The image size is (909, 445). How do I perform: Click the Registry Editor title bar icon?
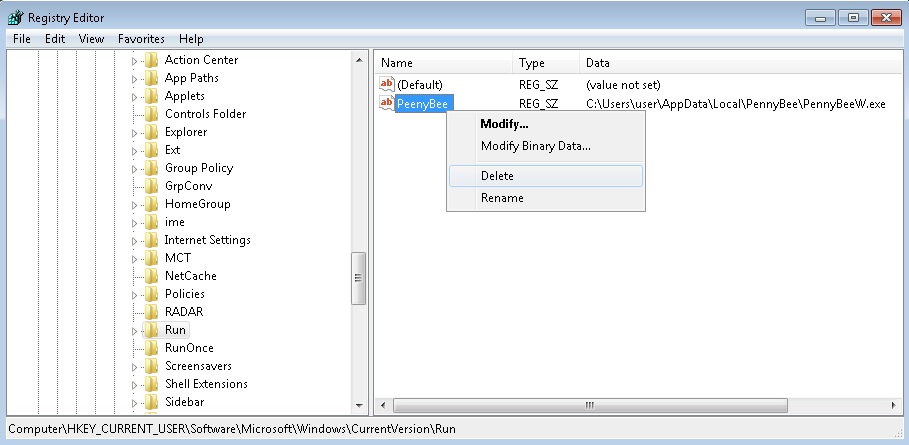pyautogui.click(x=16, y=18)
